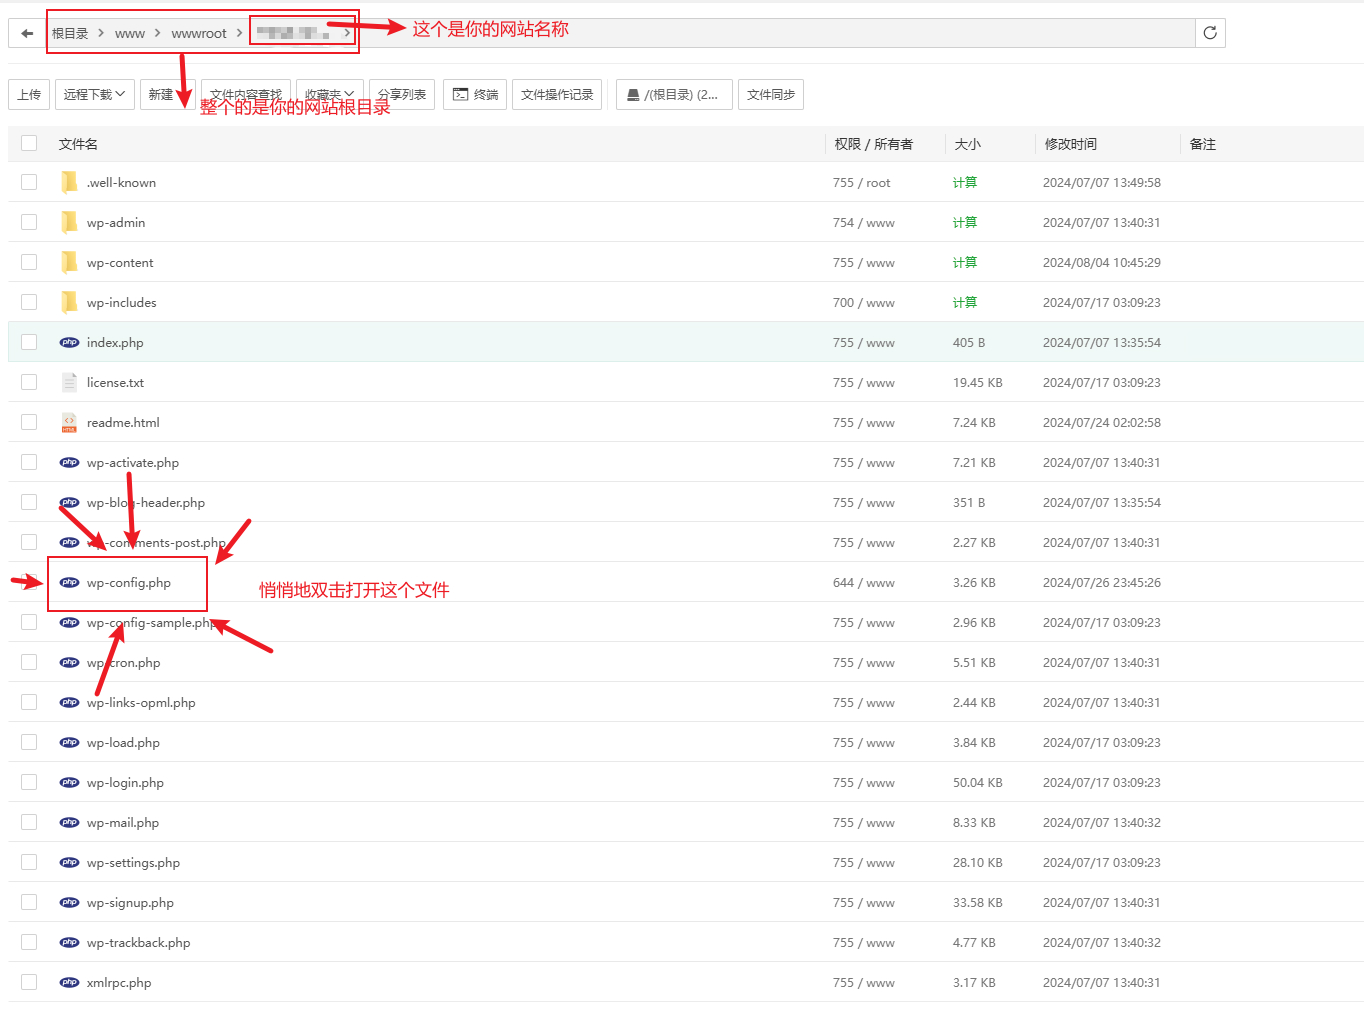This screenshot has width=1364, height=1028.
Task: Click the PHP icon for xmlrpc.php
Action: (x=69, y=983)
